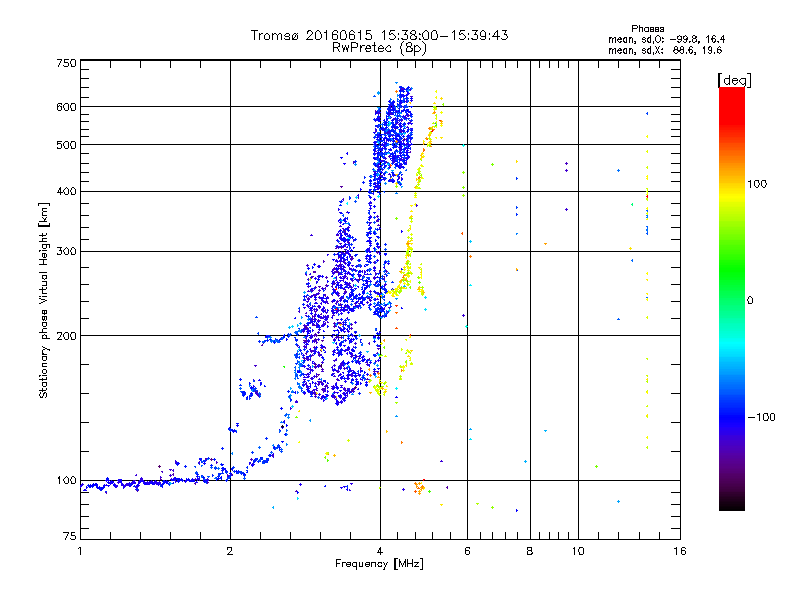Image resolution: width=800 pixels, height=600 pixels.
Task: Click the '100' label on degree colour scale
Action: (x=757, y=184)
